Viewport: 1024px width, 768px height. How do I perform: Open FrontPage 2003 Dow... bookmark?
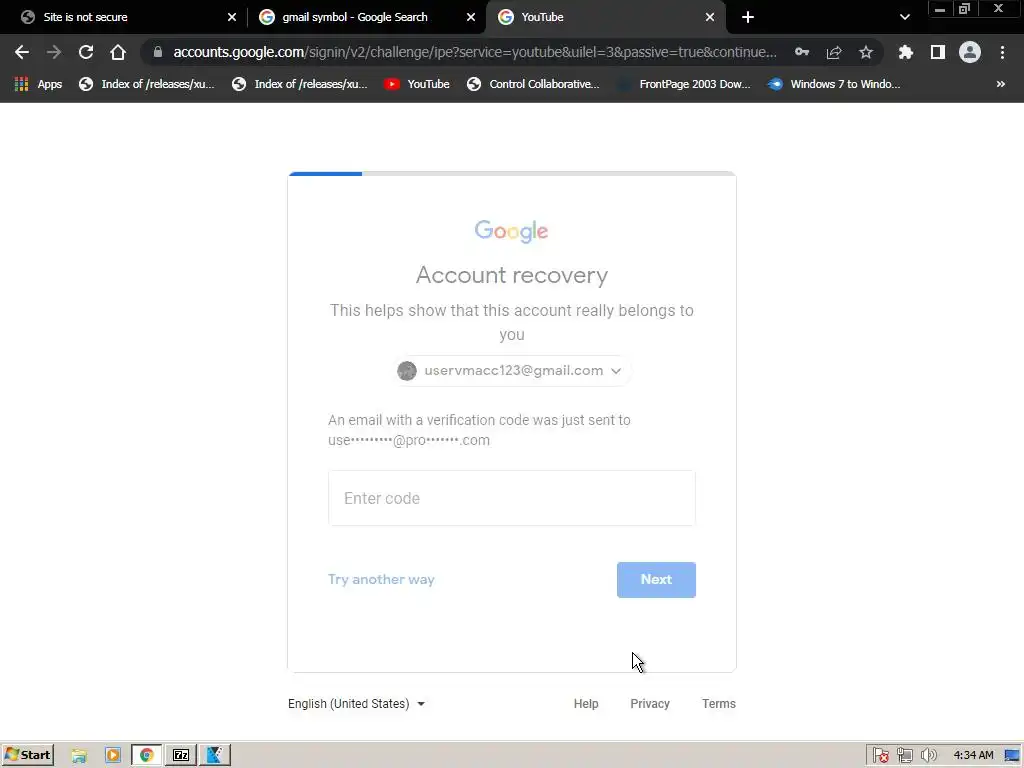[684, 84]
